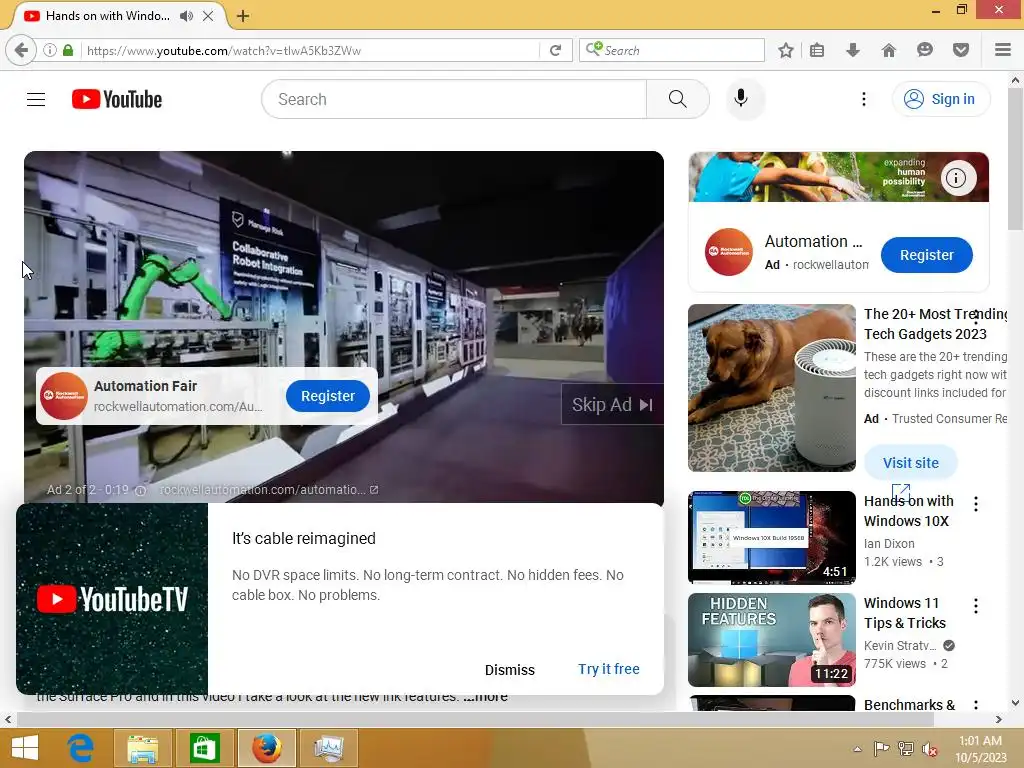Image resolution: width=1024 pixels, height=768 pixels.
Task: Mute the tab using the speaker icon
Action: 187,16
